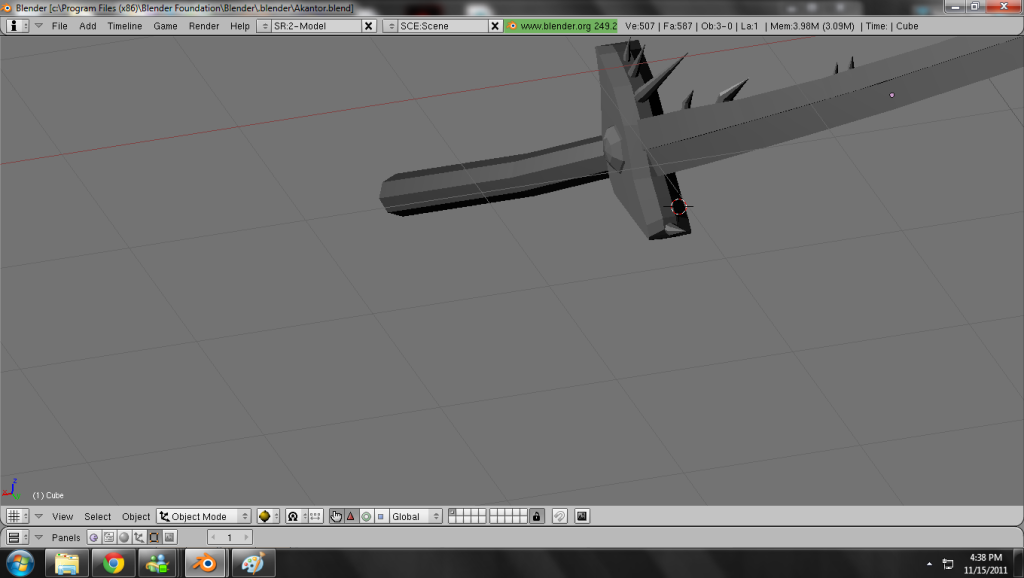Open the Object Mode dropdown
Screen dimensions: 1024x578
pyautogui.click(x=204, y=517)
